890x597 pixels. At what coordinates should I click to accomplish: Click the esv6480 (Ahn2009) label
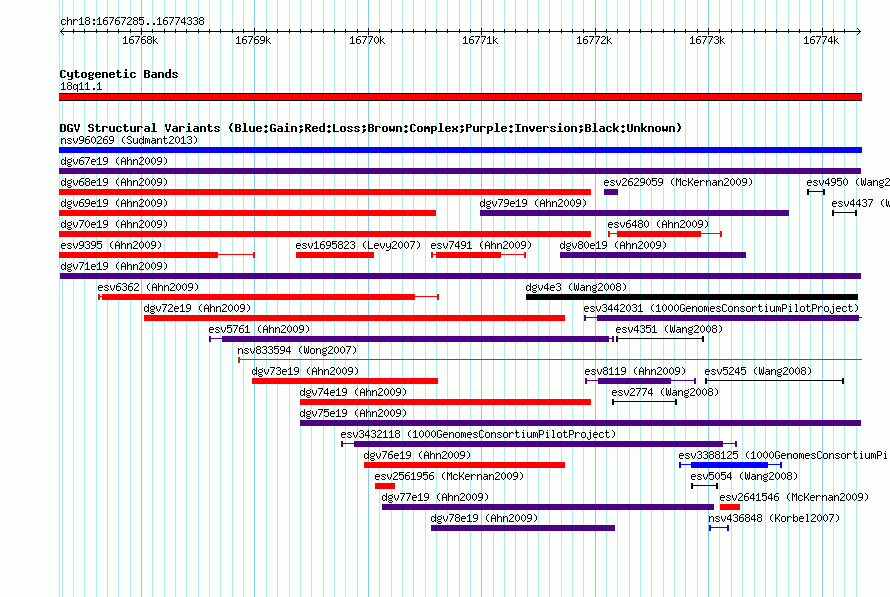pyautogui.click(x=658, y=224)
